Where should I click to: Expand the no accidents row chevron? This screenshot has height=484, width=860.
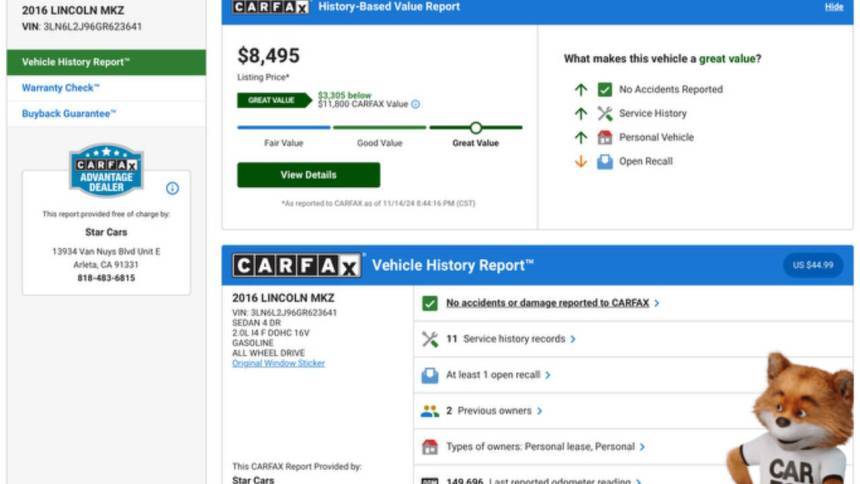point(657,303)
